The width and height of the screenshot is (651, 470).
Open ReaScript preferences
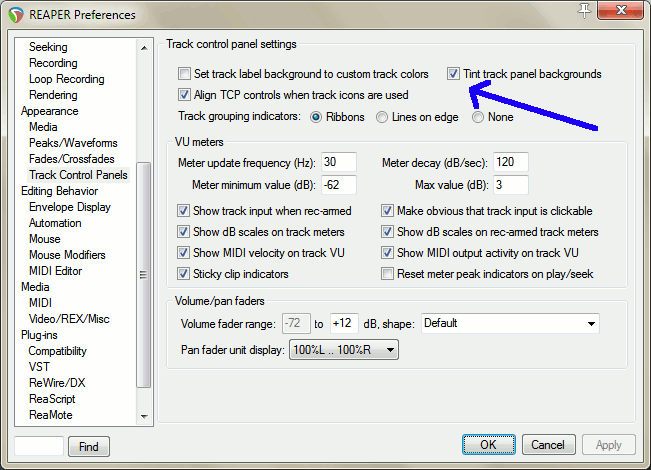52,399
